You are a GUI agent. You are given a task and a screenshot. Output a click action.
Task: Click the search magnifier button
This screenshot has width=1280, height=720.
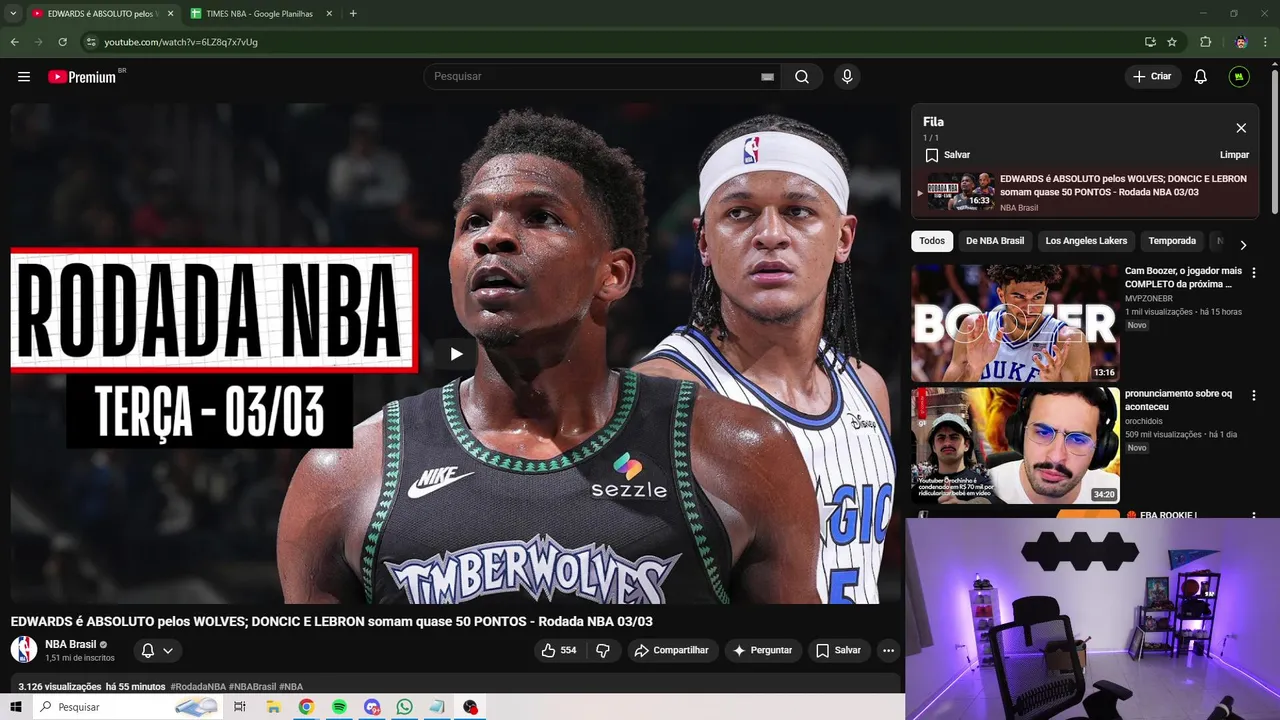[802, 77]
